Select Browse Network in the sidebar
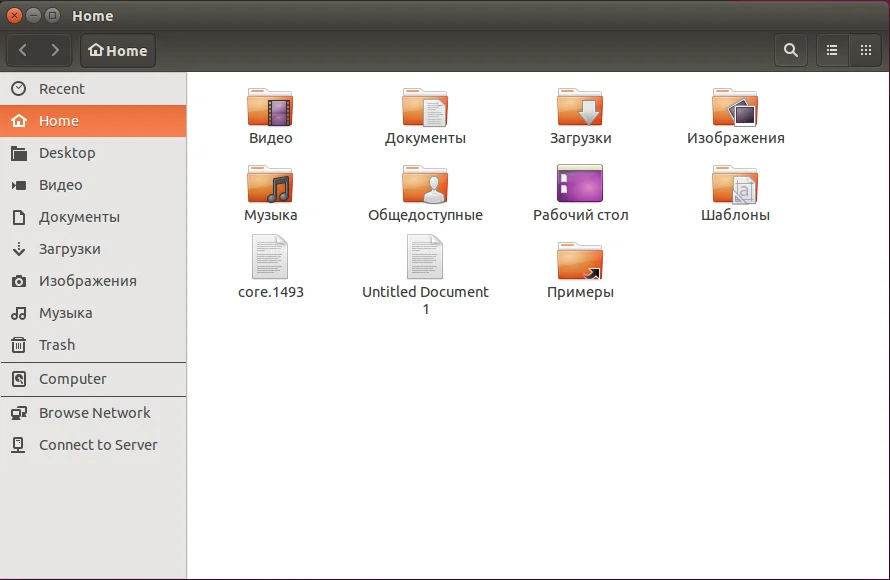This screenshot has width=890, height=580. (x=93, y=413)
